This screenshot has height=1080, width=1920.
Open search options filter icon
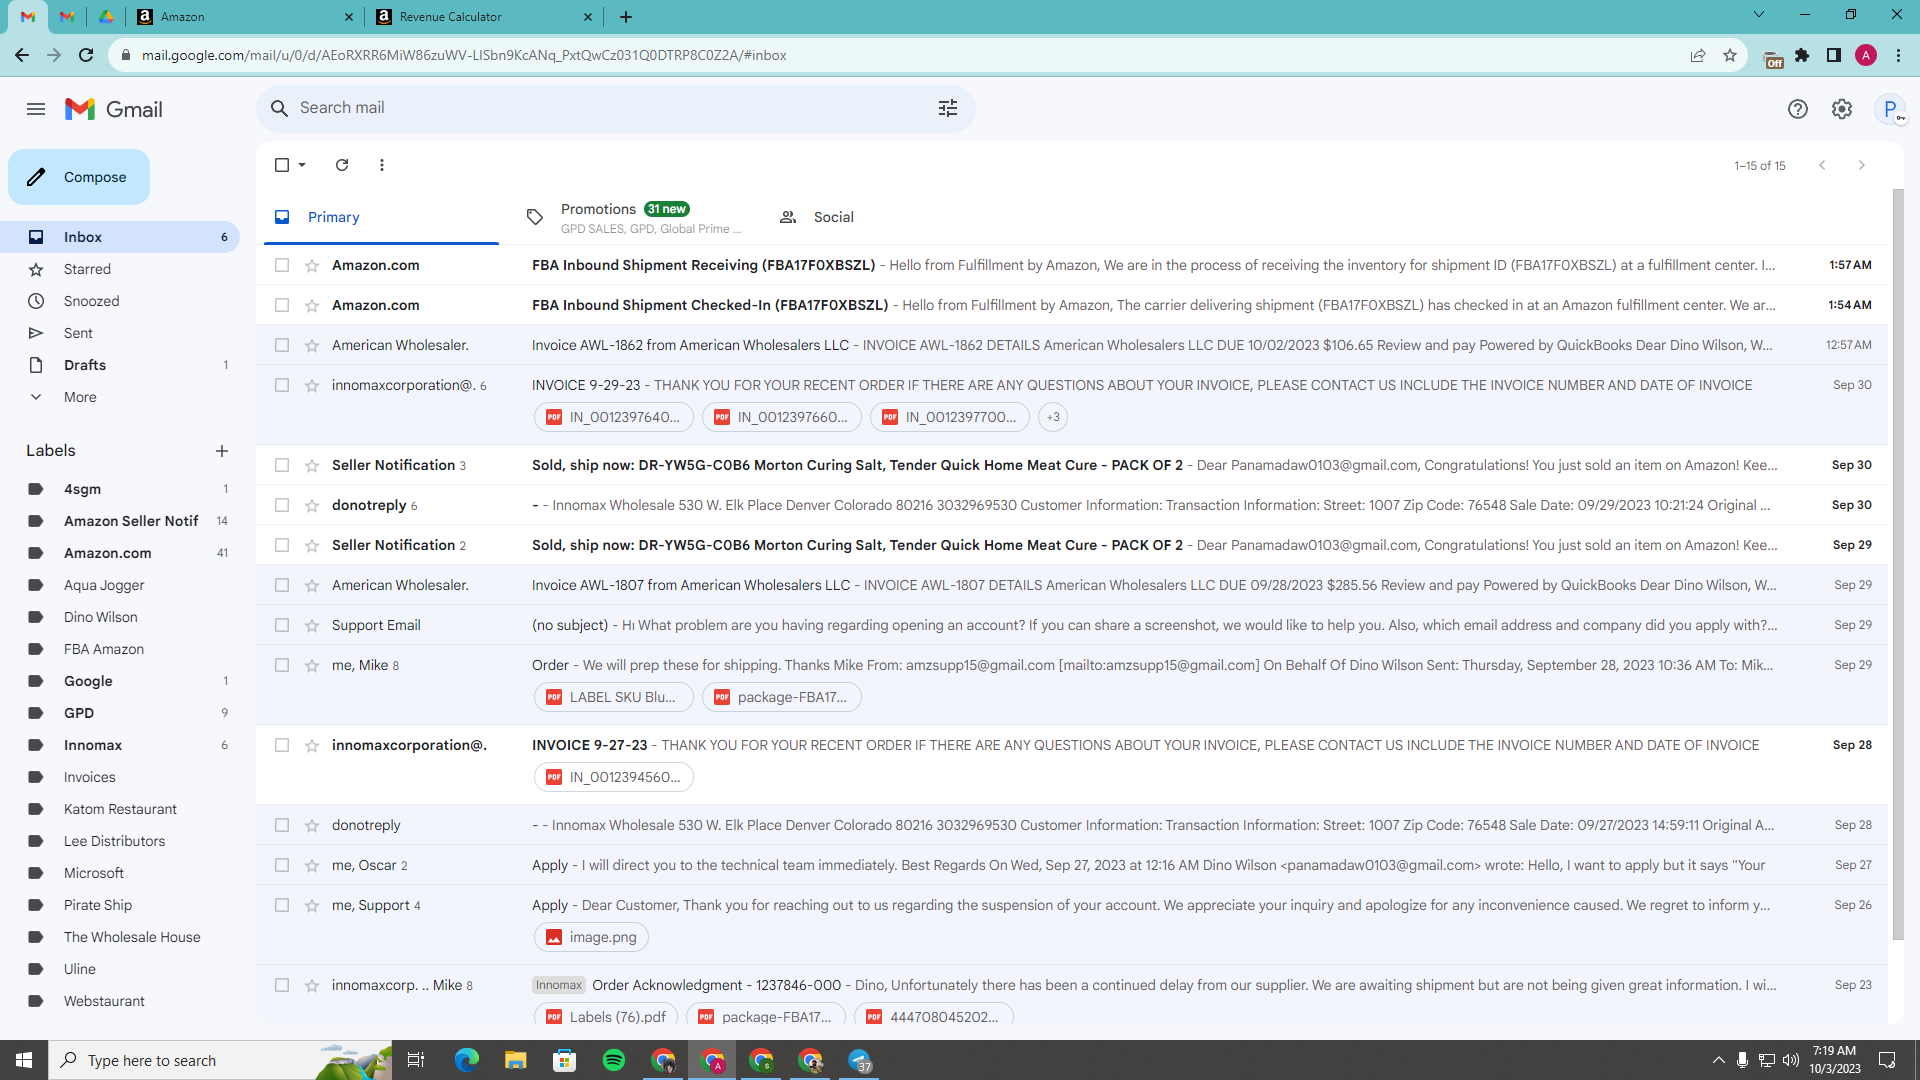tap(948, 108)
